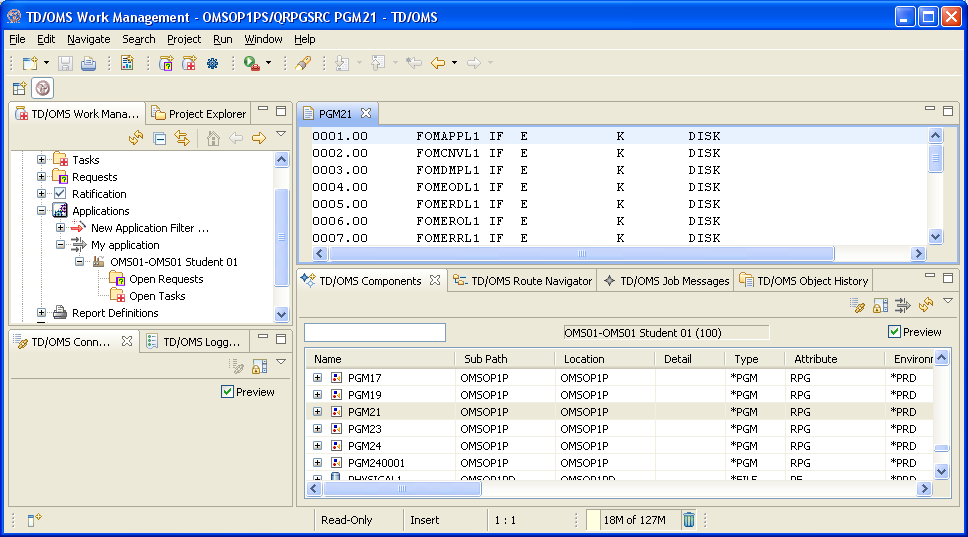Toggle Preview checkbox in Connections view
Viewport: 968px width, 537px height.
tap(227, 392)
